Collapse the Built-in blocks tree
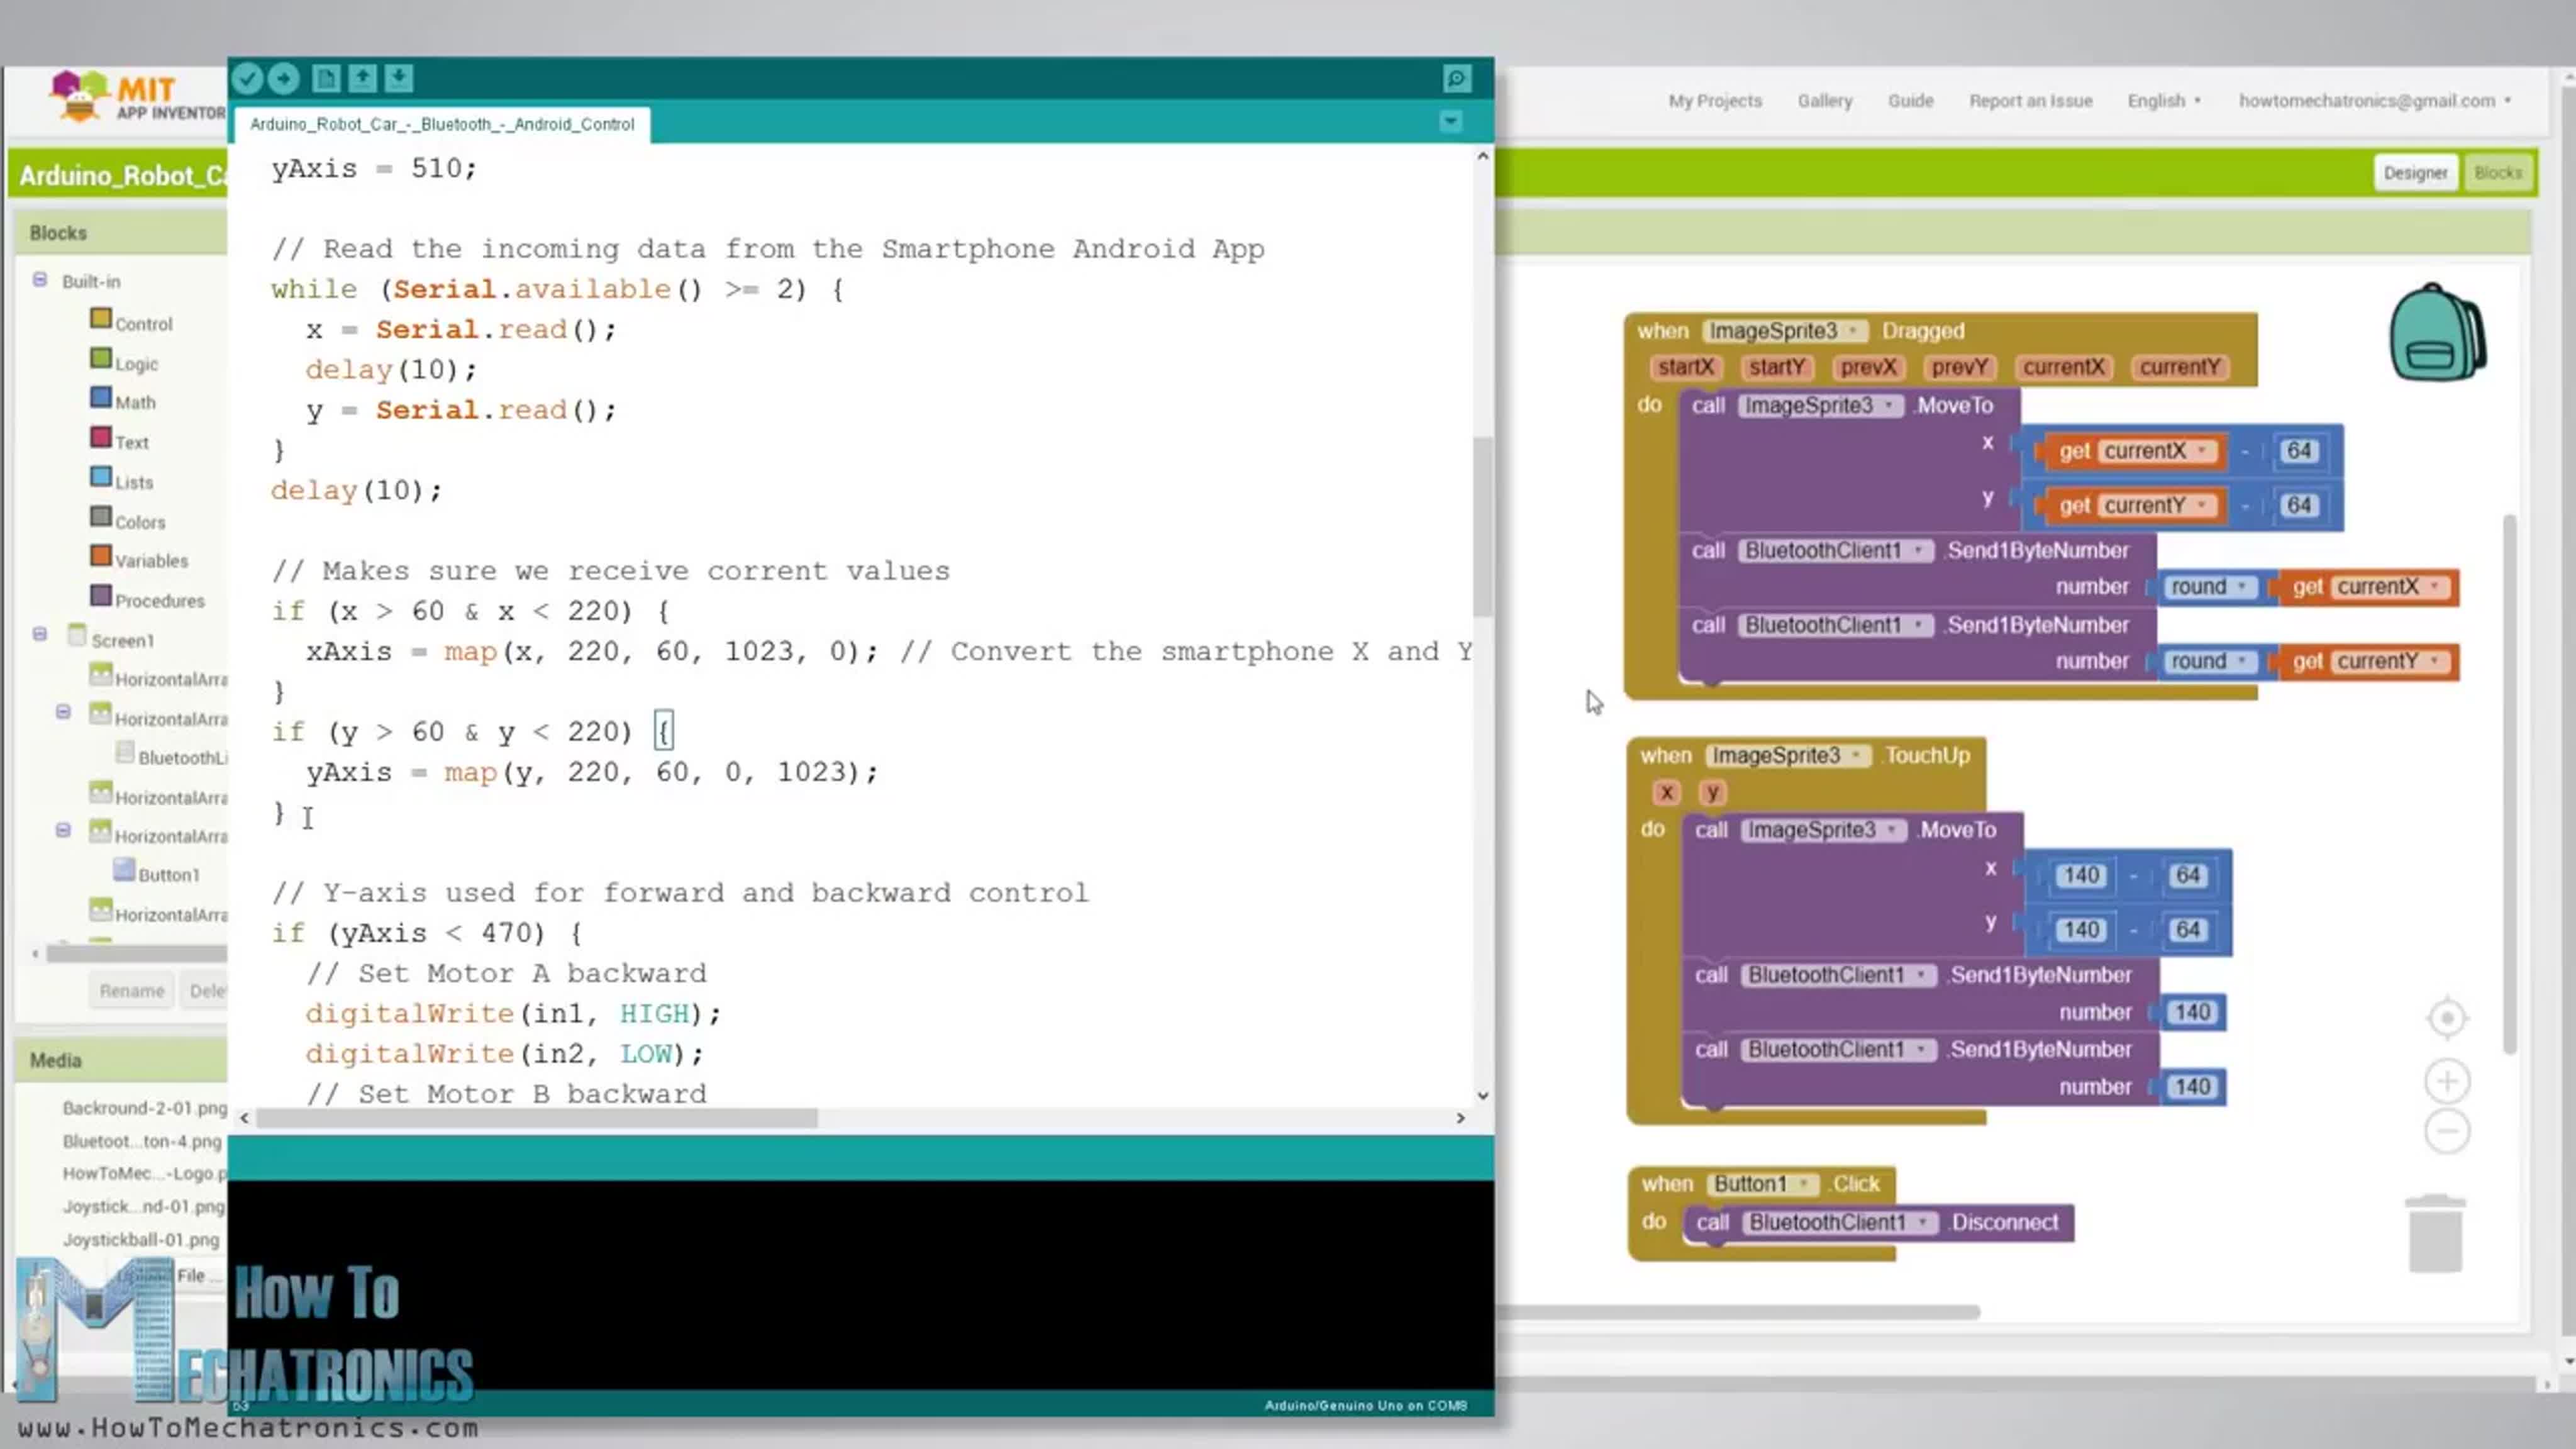Image resolution: width=2576 pixels, height=1449 pixels. (x=40, y=280)
